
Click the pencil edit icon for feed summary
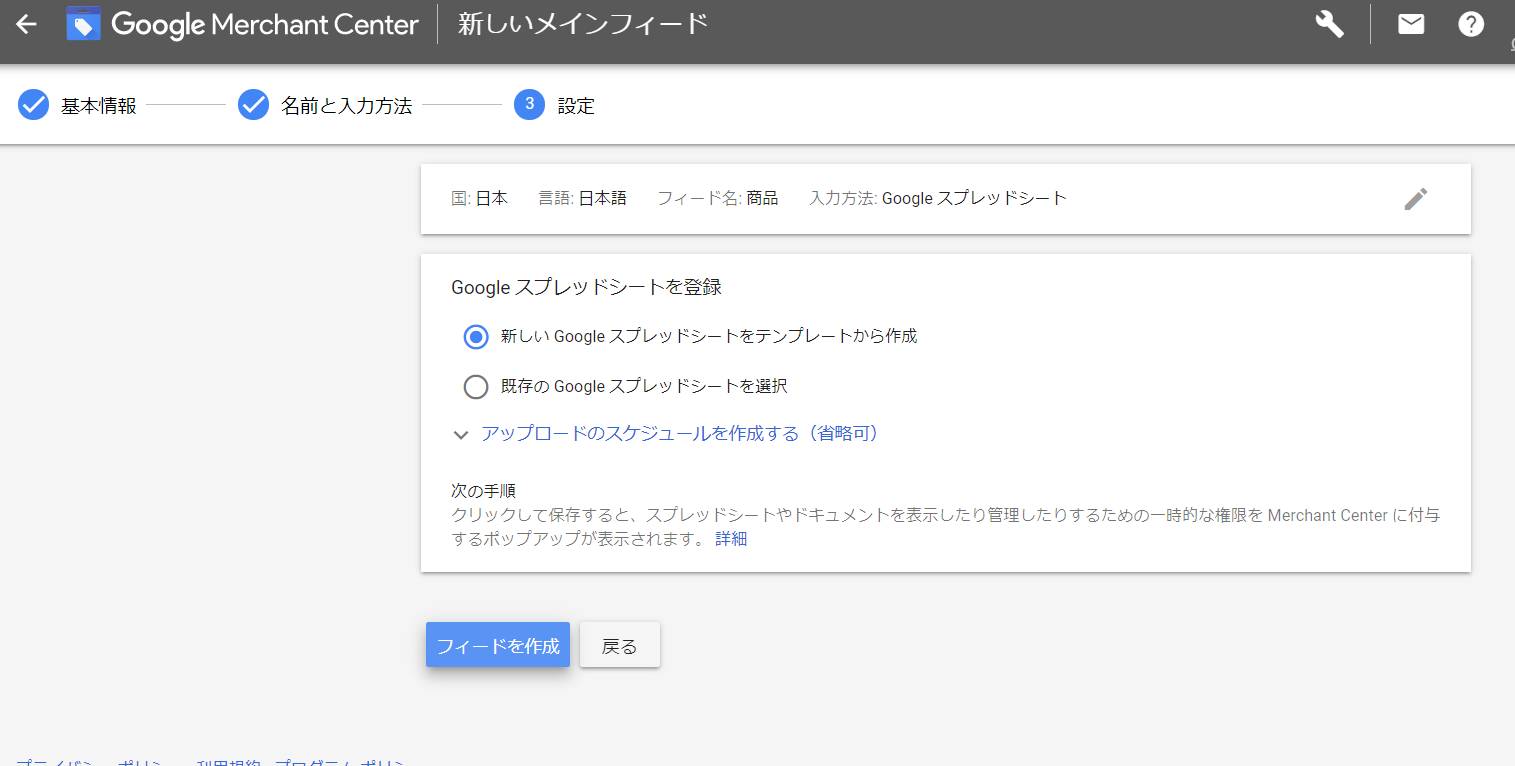coord(1416,199)
